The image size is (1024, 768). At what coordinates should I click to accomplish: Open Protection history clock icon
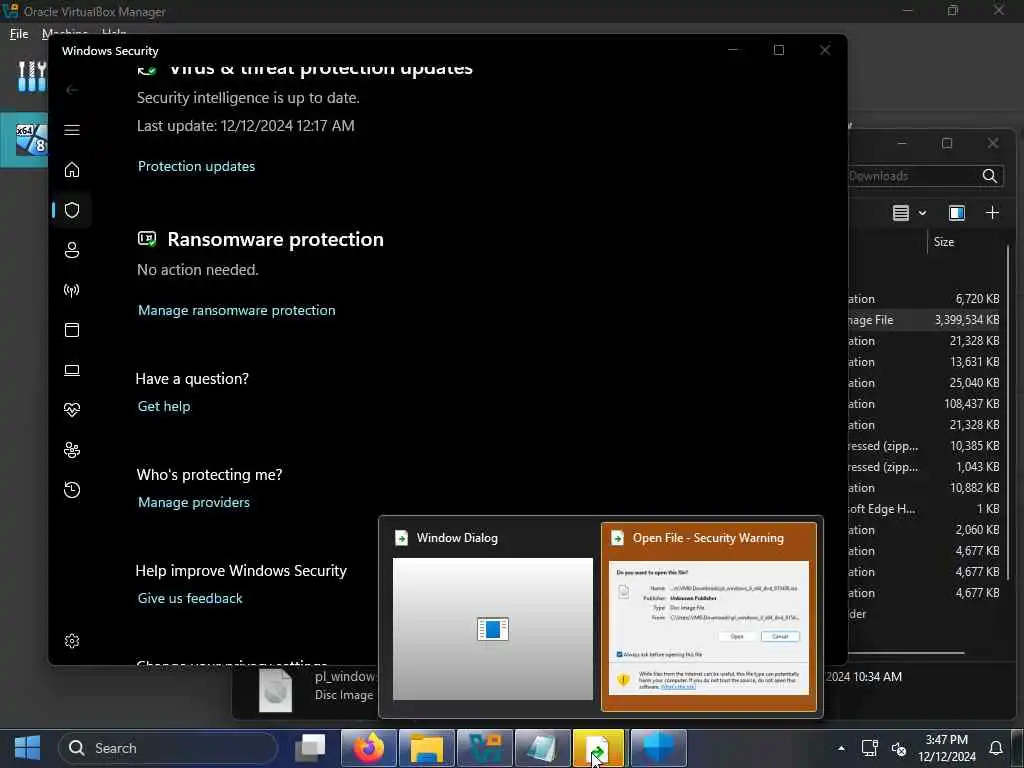72,490
